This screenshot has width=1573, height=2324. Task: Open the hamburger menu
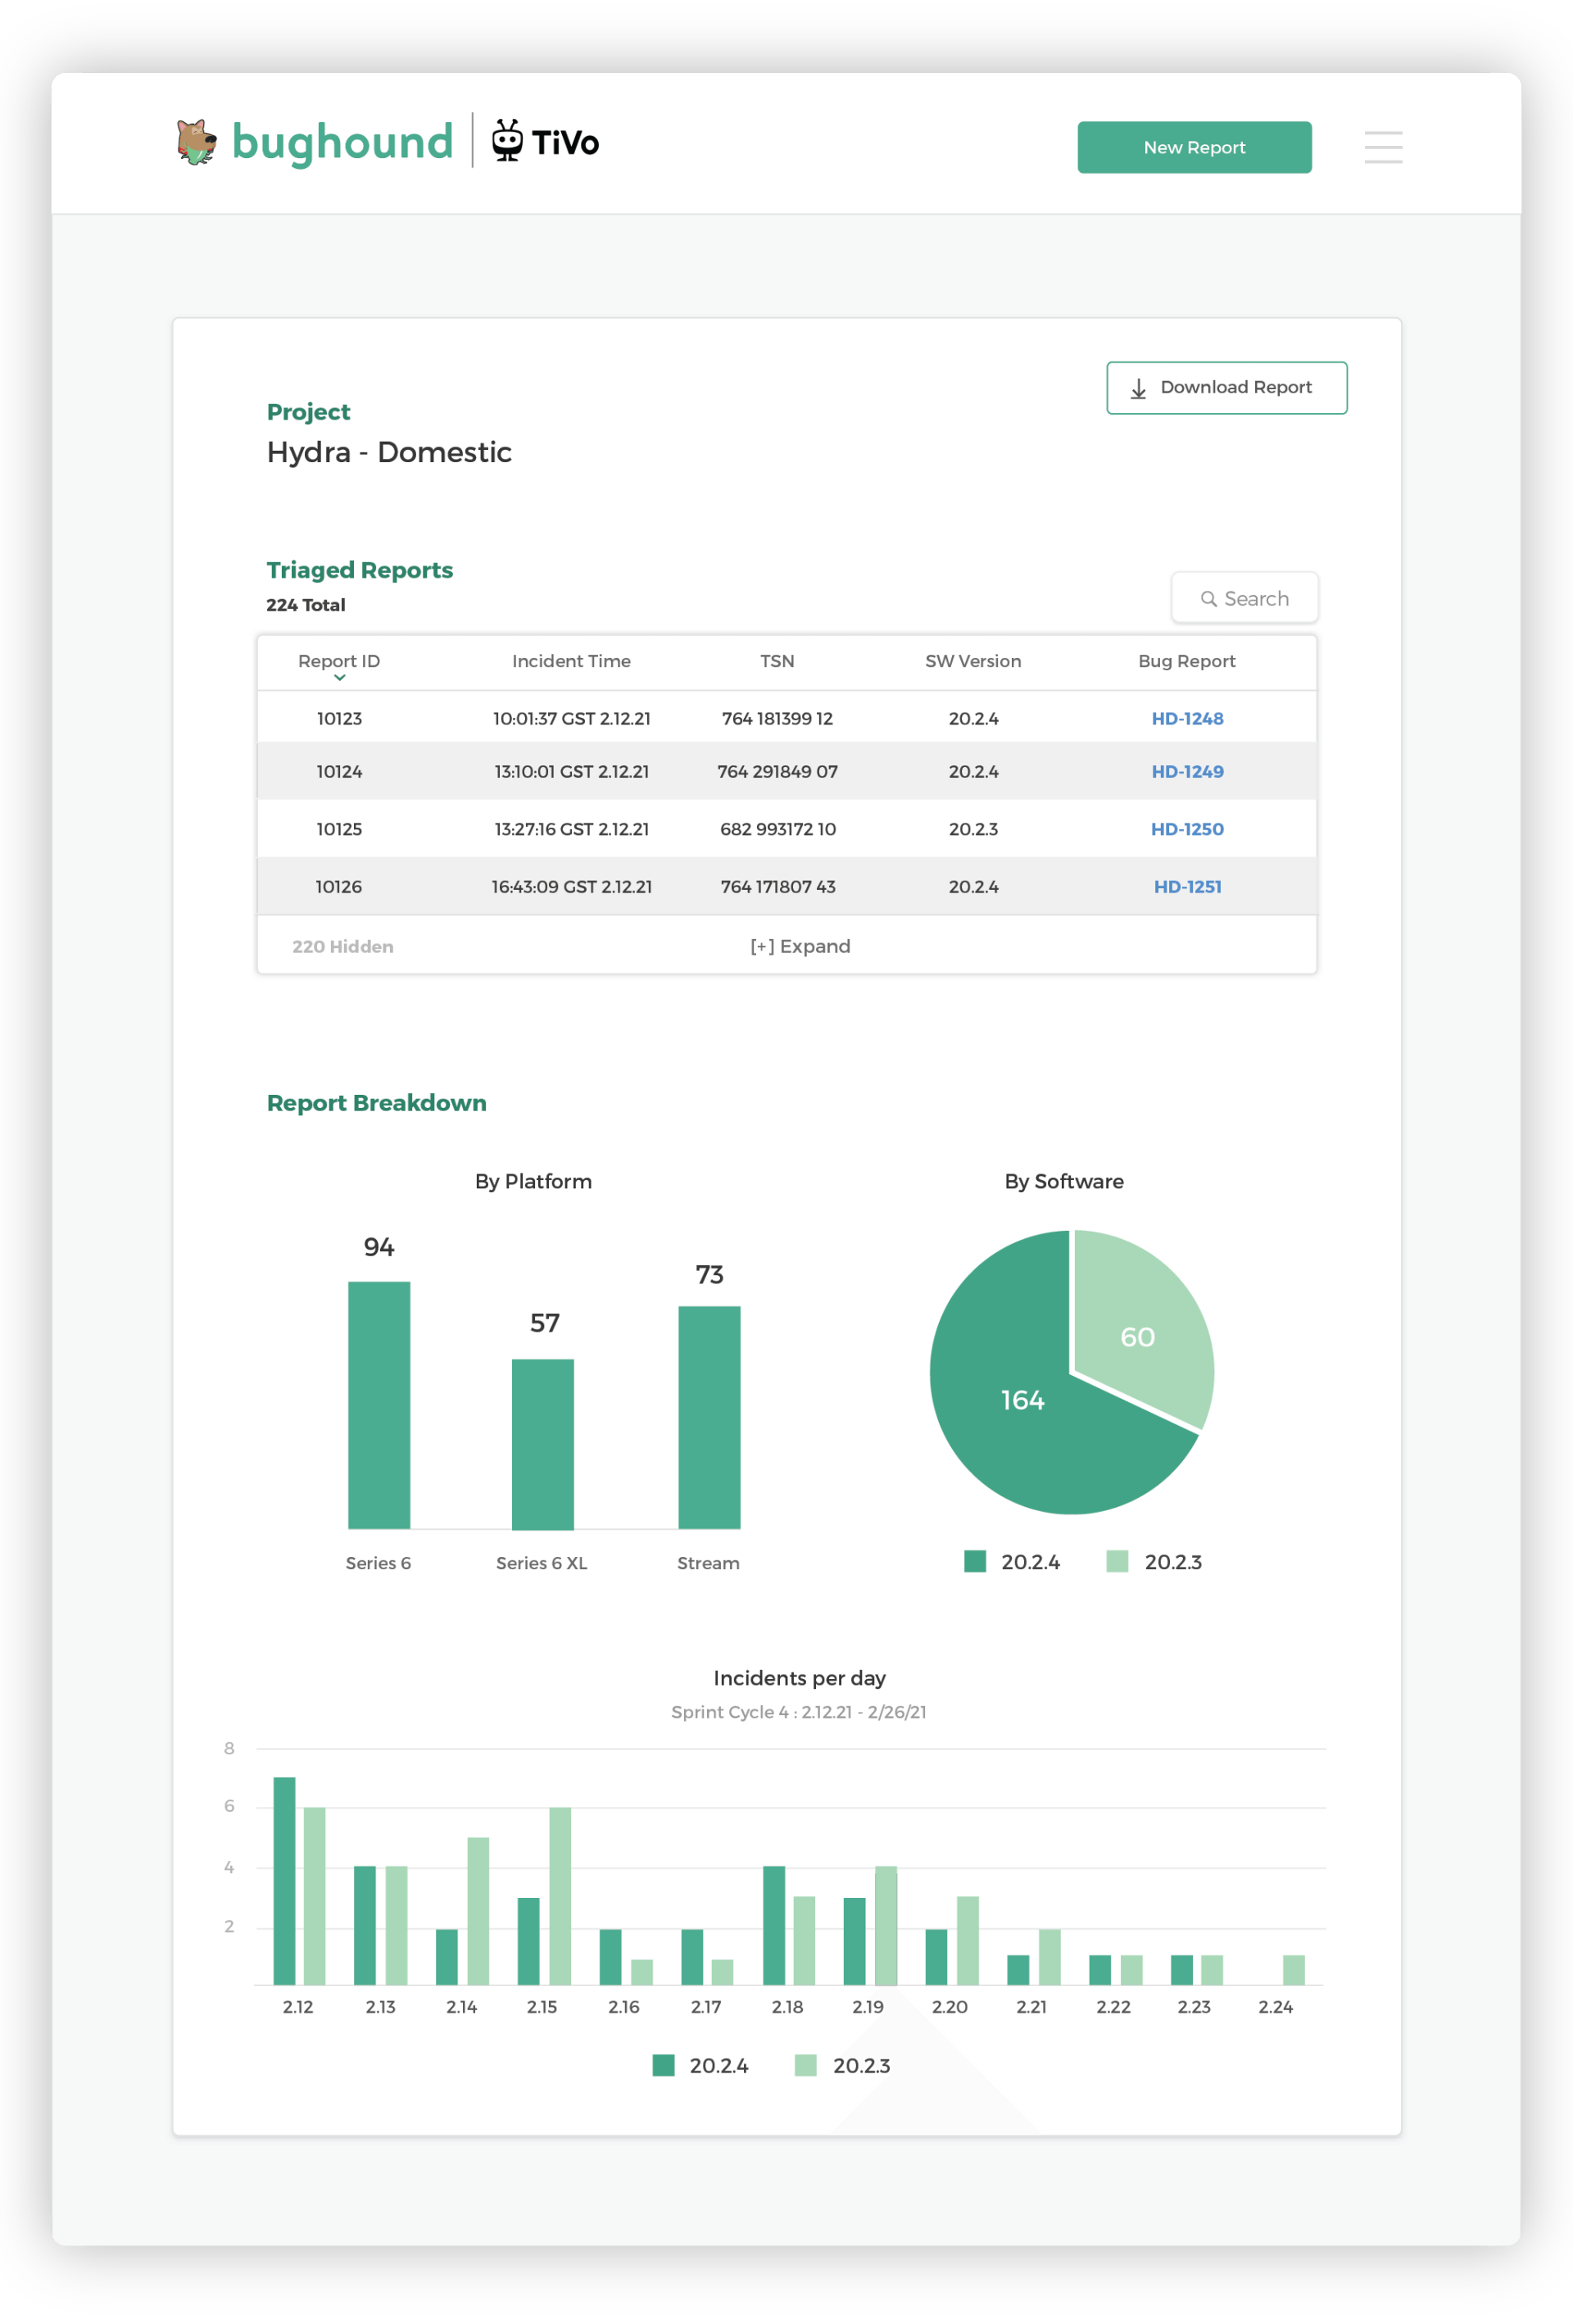point(1382,147)
